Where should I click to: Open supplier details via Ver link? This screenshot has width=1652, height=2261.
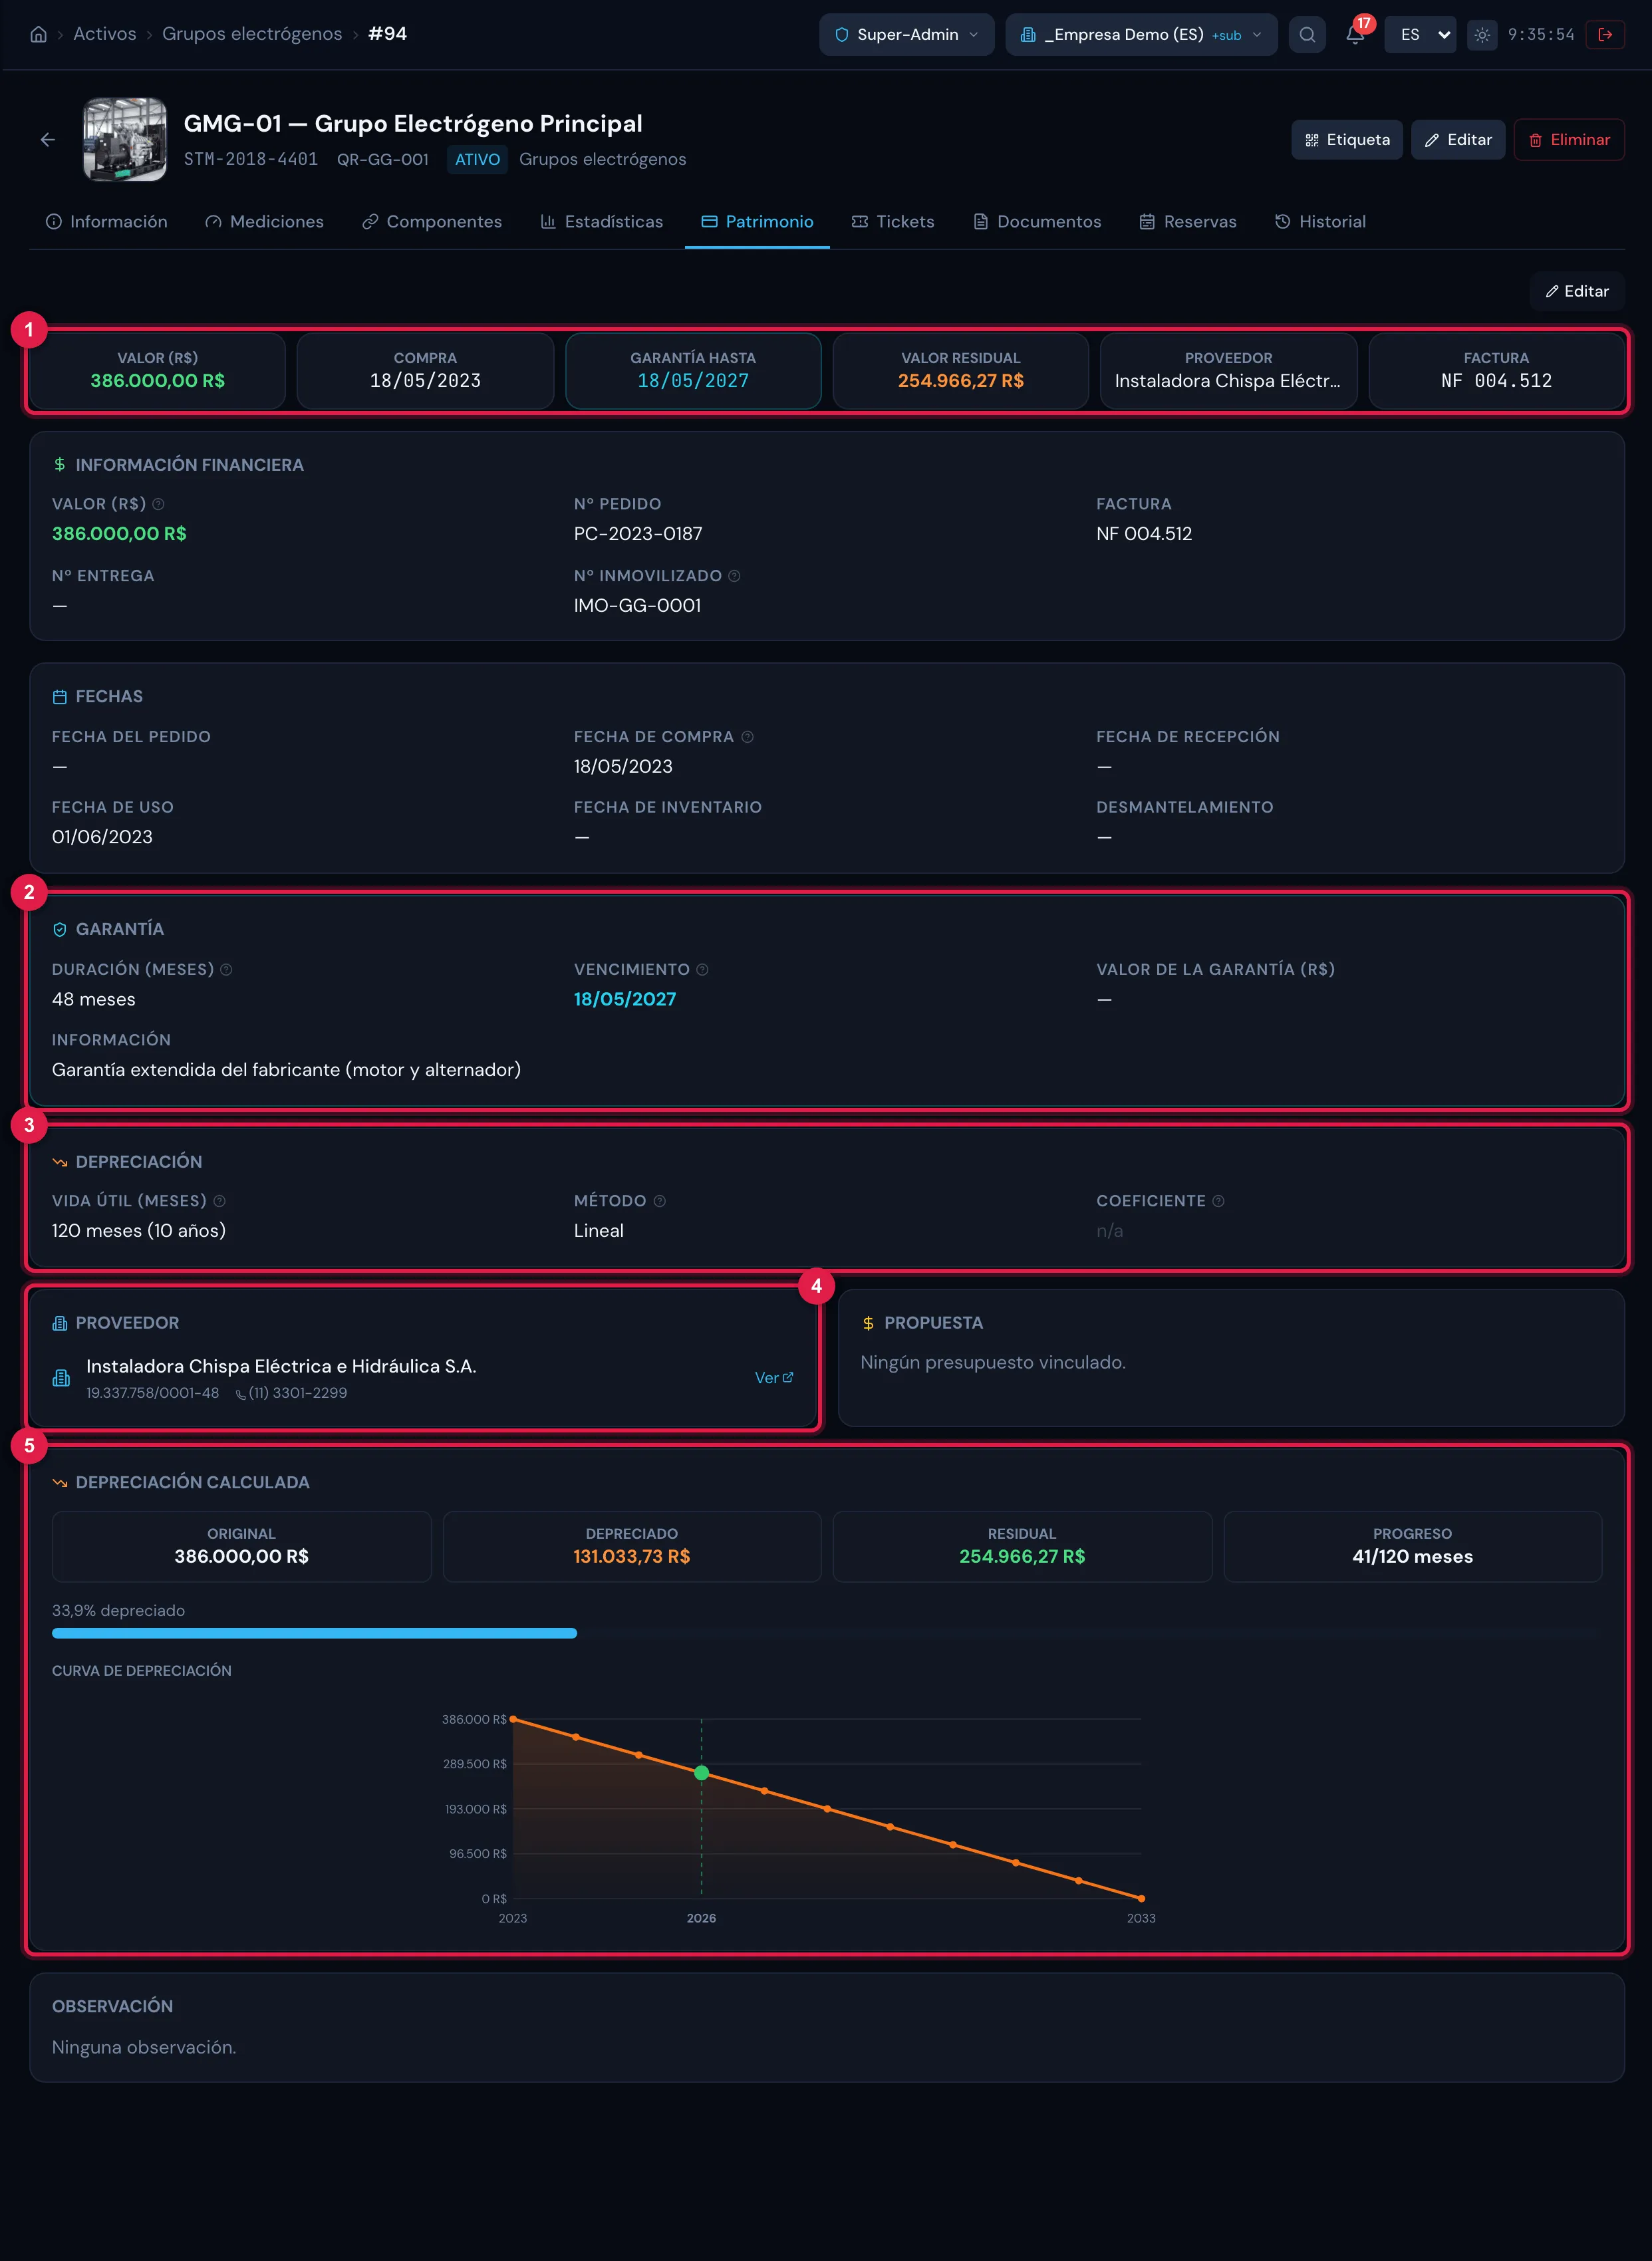click(x=774, y=1377)
